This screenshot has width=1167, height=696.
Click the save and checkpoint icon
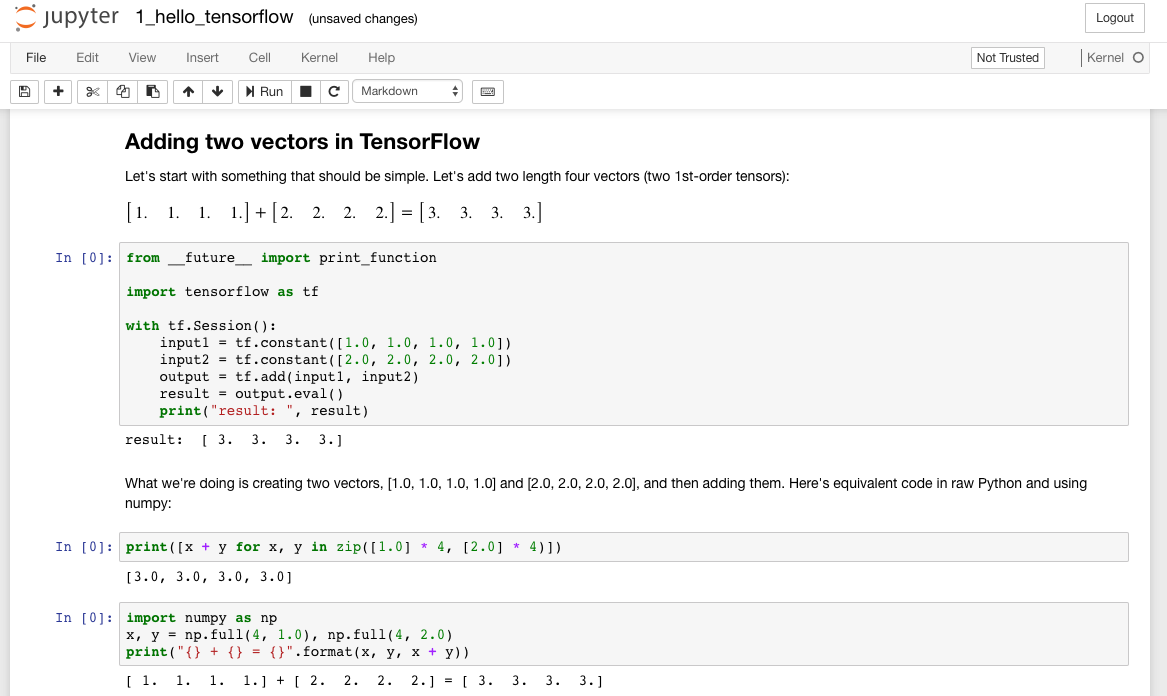click(x=25, y=92)
